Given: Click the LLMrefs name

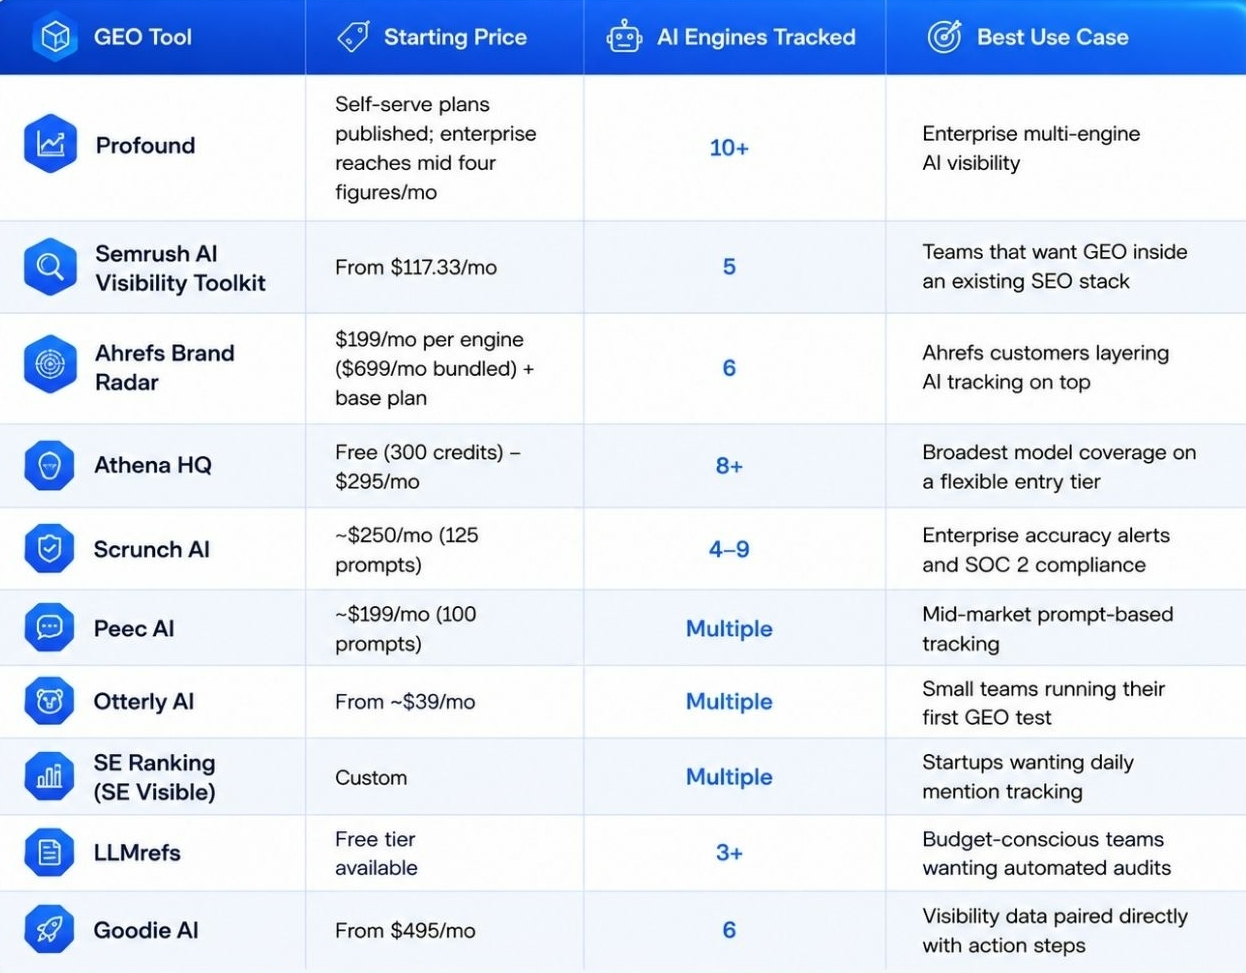Looking at the screenshot, I should coord(137,852).
